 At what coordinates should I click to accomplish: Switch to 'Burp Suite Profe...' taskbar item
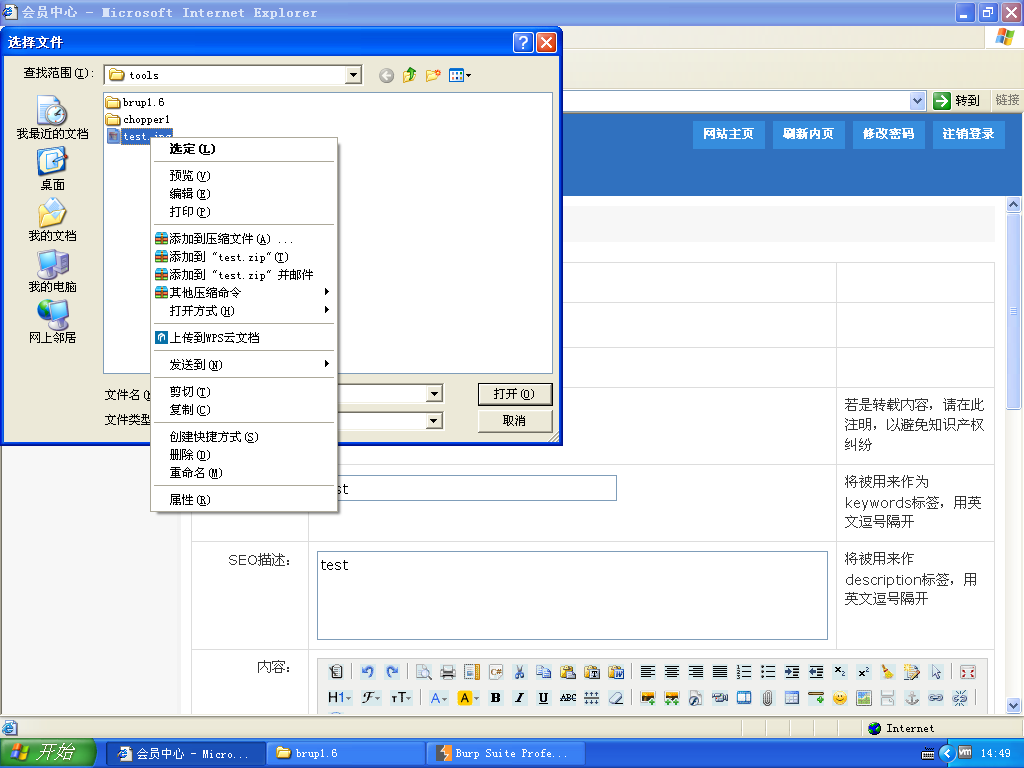[506, 753]
